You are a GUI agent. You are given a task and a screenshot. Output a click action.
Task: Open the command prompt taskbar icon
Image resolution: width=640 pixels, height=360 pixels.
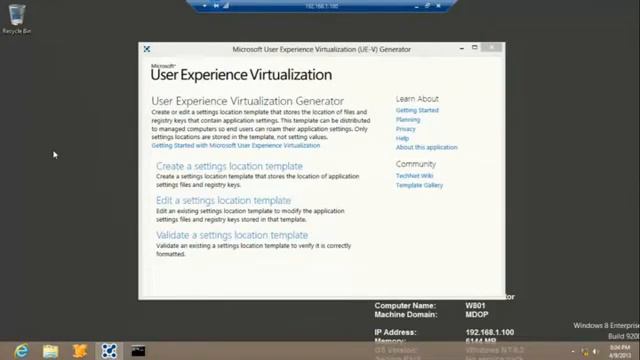point(138,351)
